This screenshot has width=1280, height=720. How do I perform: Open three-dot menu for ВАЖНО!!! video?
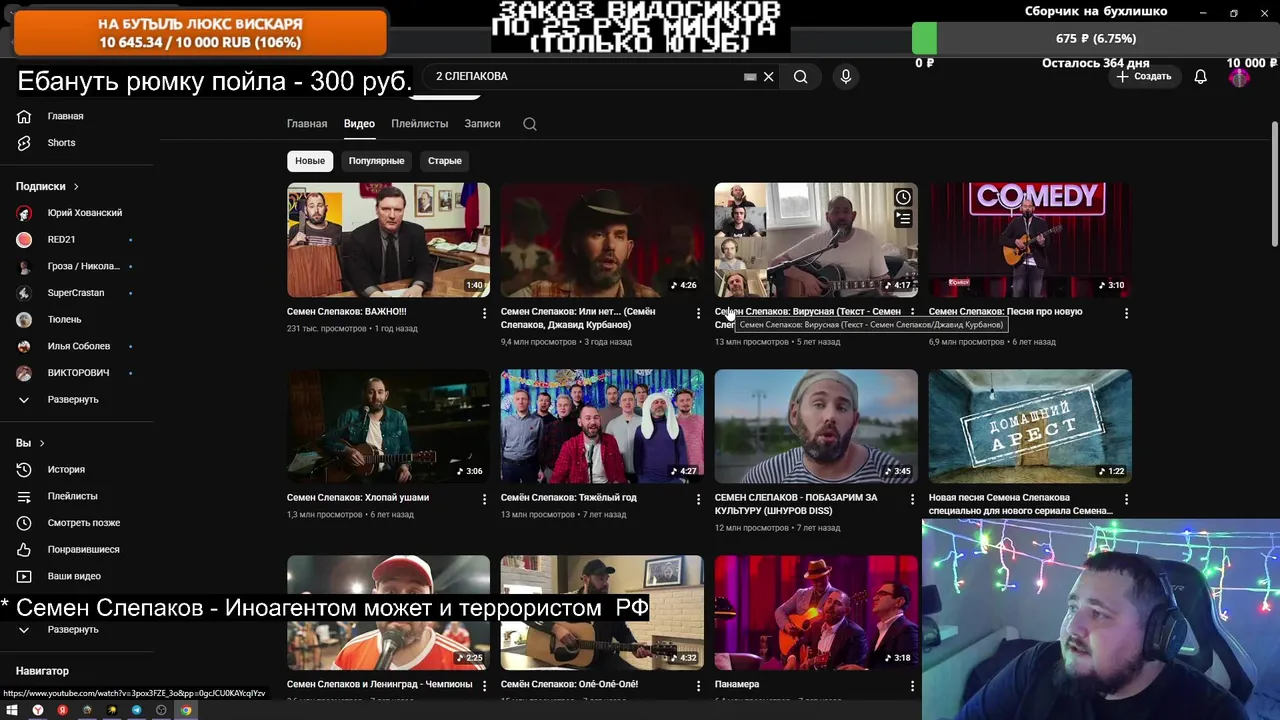tap(484, 314)
